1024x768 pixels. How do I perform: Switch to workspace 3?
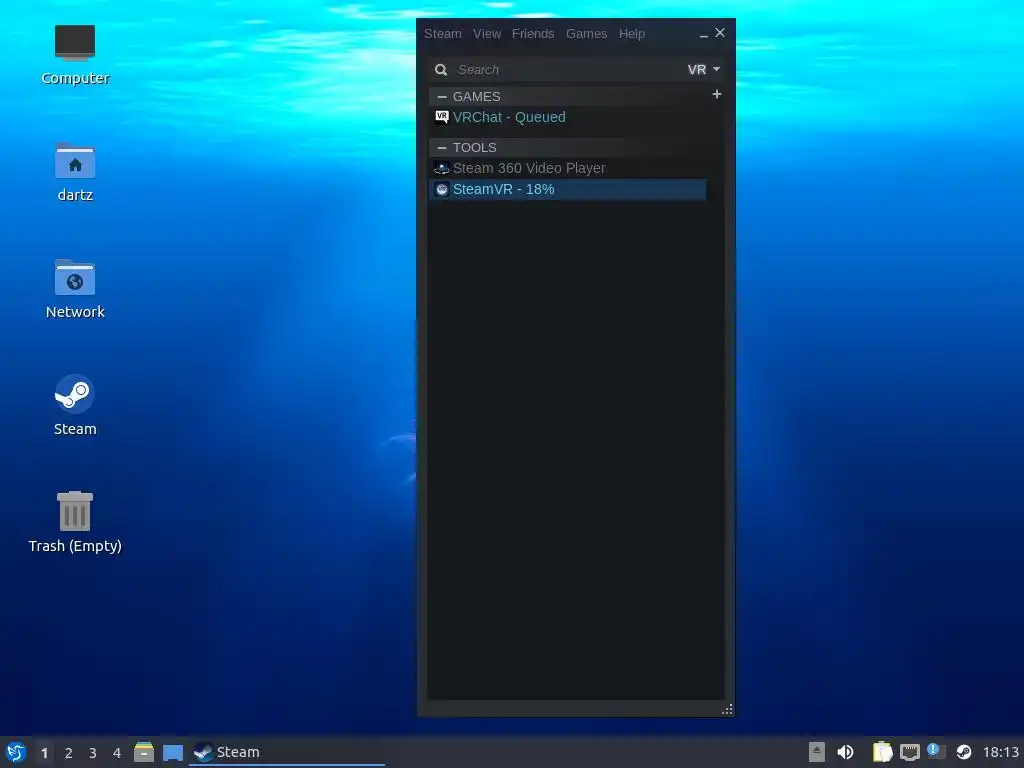pos(93,753)
